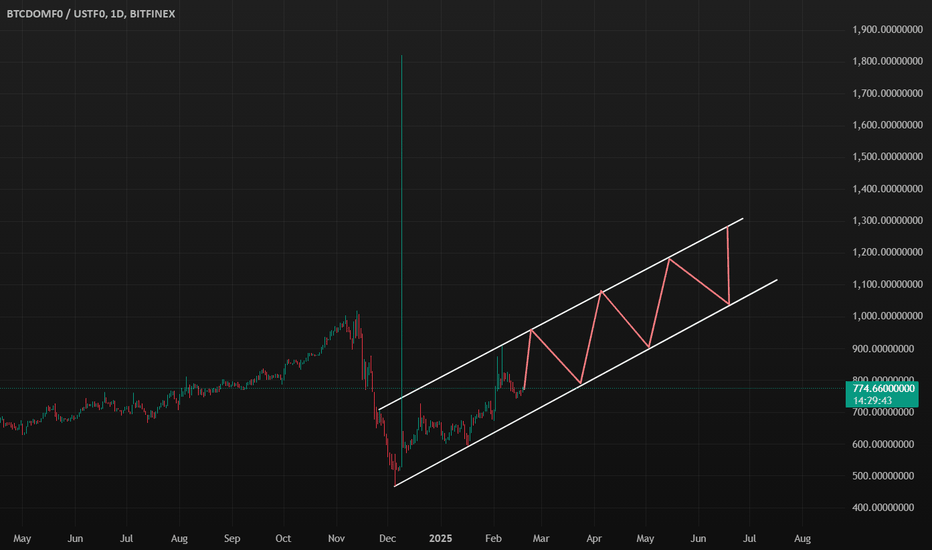Viewport: 932px width, 550px height.
Task: Click the 900 price axis label
Action: tap(883, 348)
